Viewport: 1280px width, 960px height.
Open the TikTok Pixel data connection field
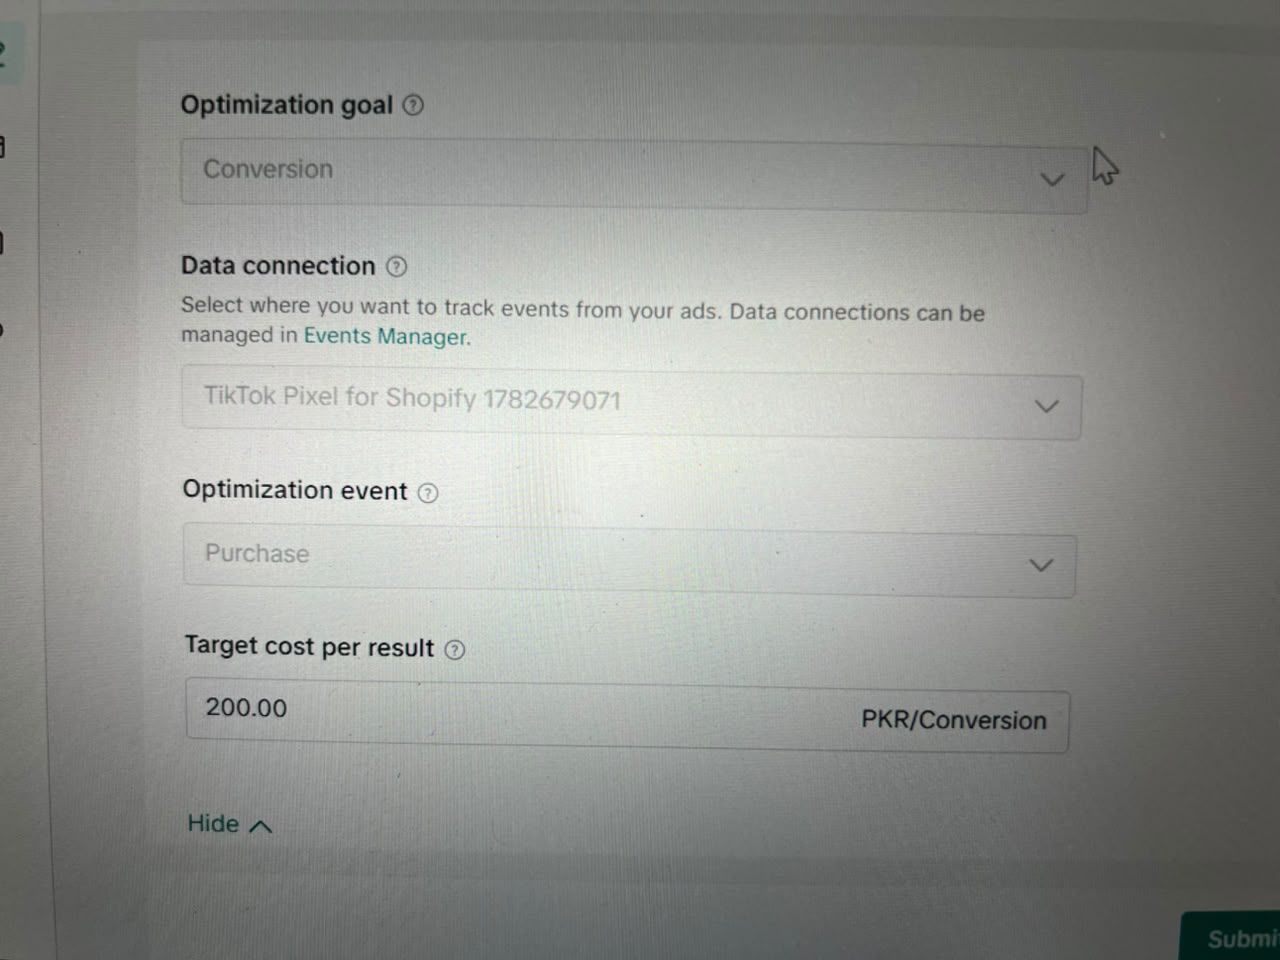click(x=632, y=403)
